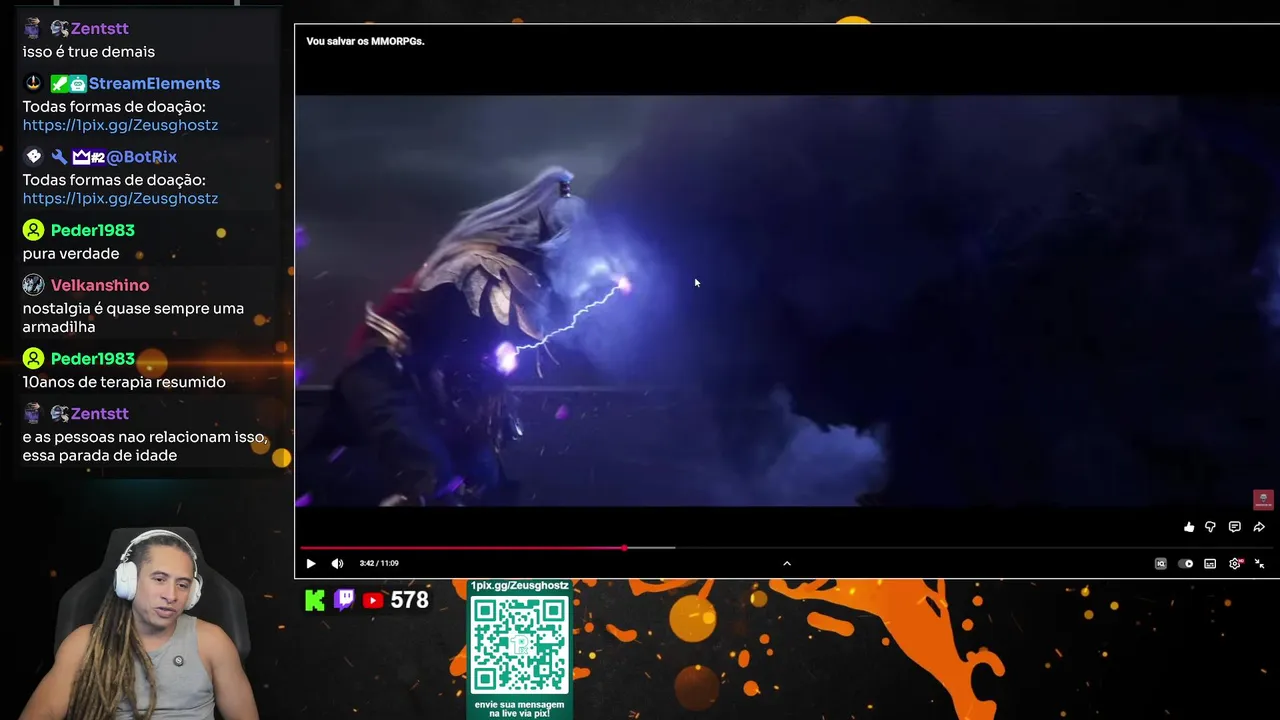Click the Twitch logo on overlay
The image size is (1280, 720).
pos(344,600)
